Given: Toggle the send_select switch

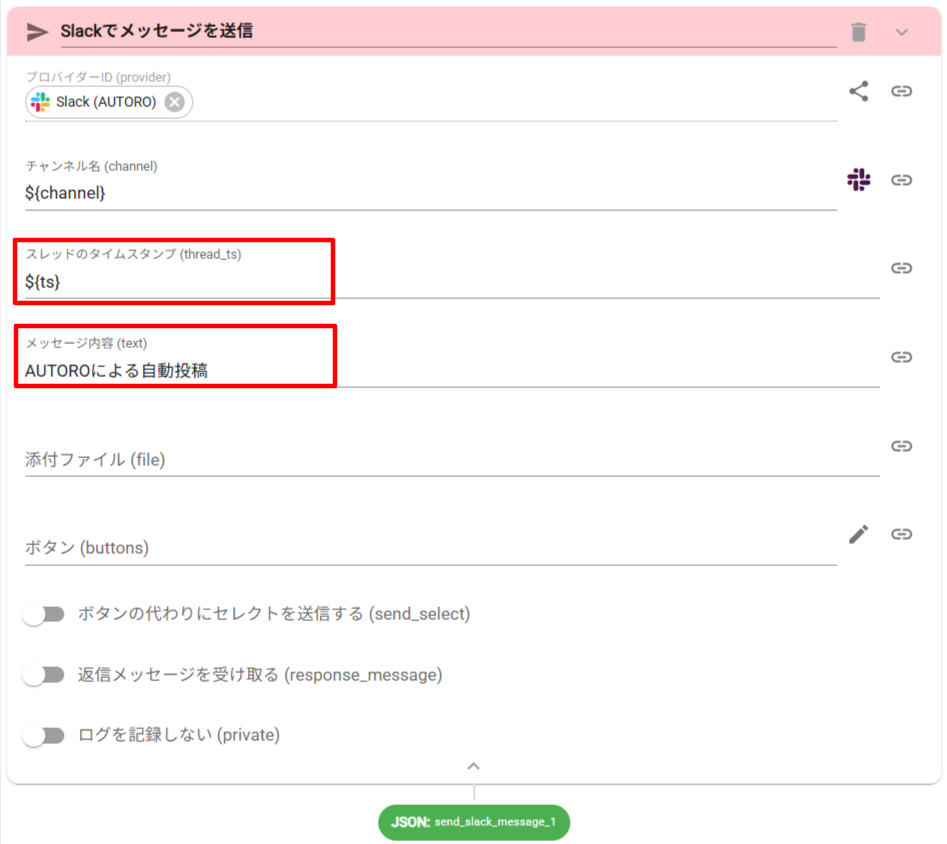Looking at the screenshot, I should coord(43,614).
